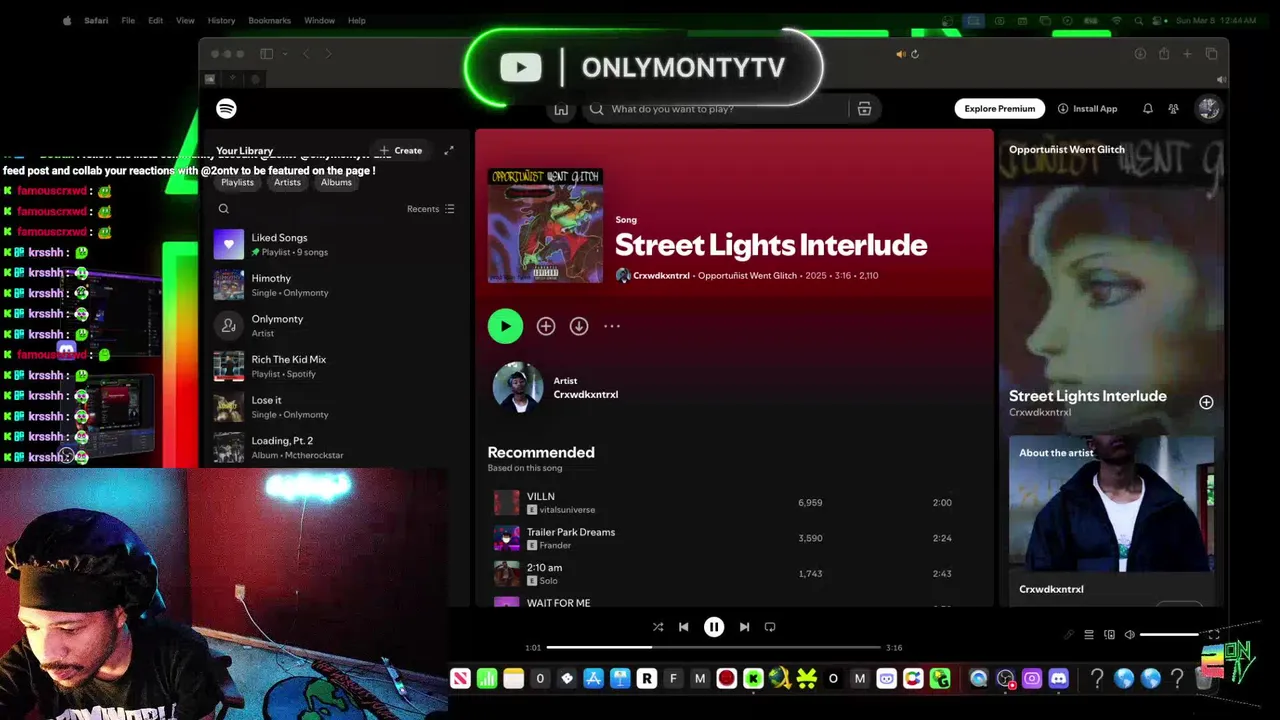Toggle shuffle in the player bar
This screenshot has width=1280, height=720.
click(658, 627)
